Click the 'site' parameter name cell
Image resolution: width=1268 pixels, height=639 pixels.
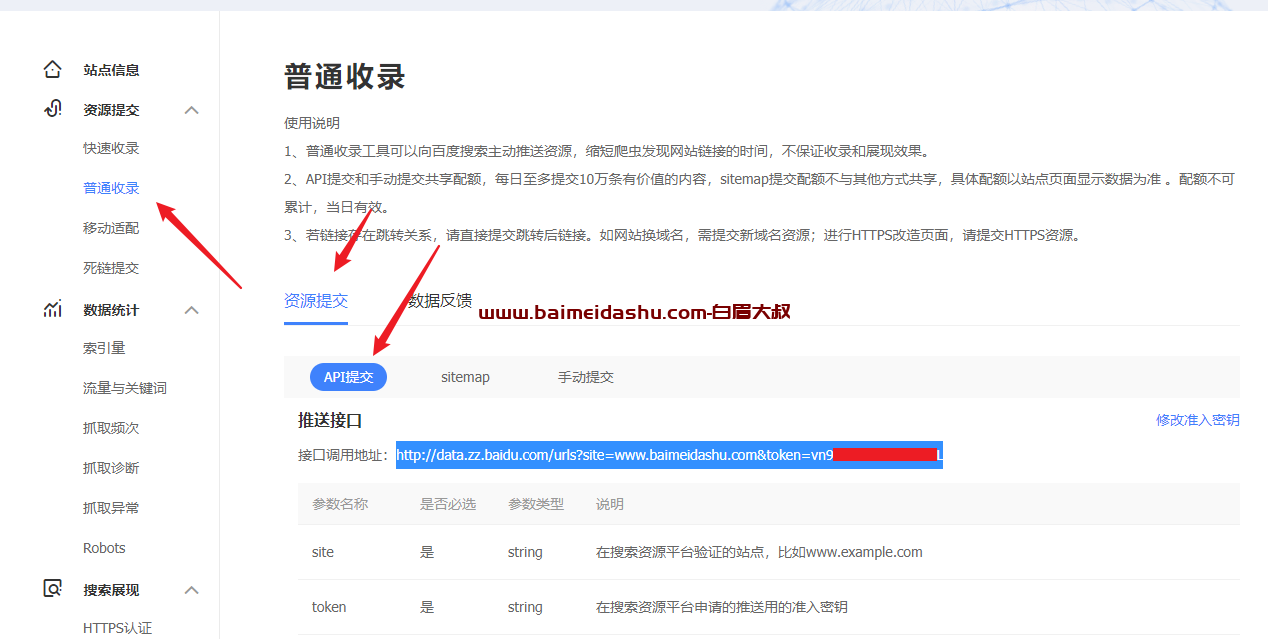(323, 552)
